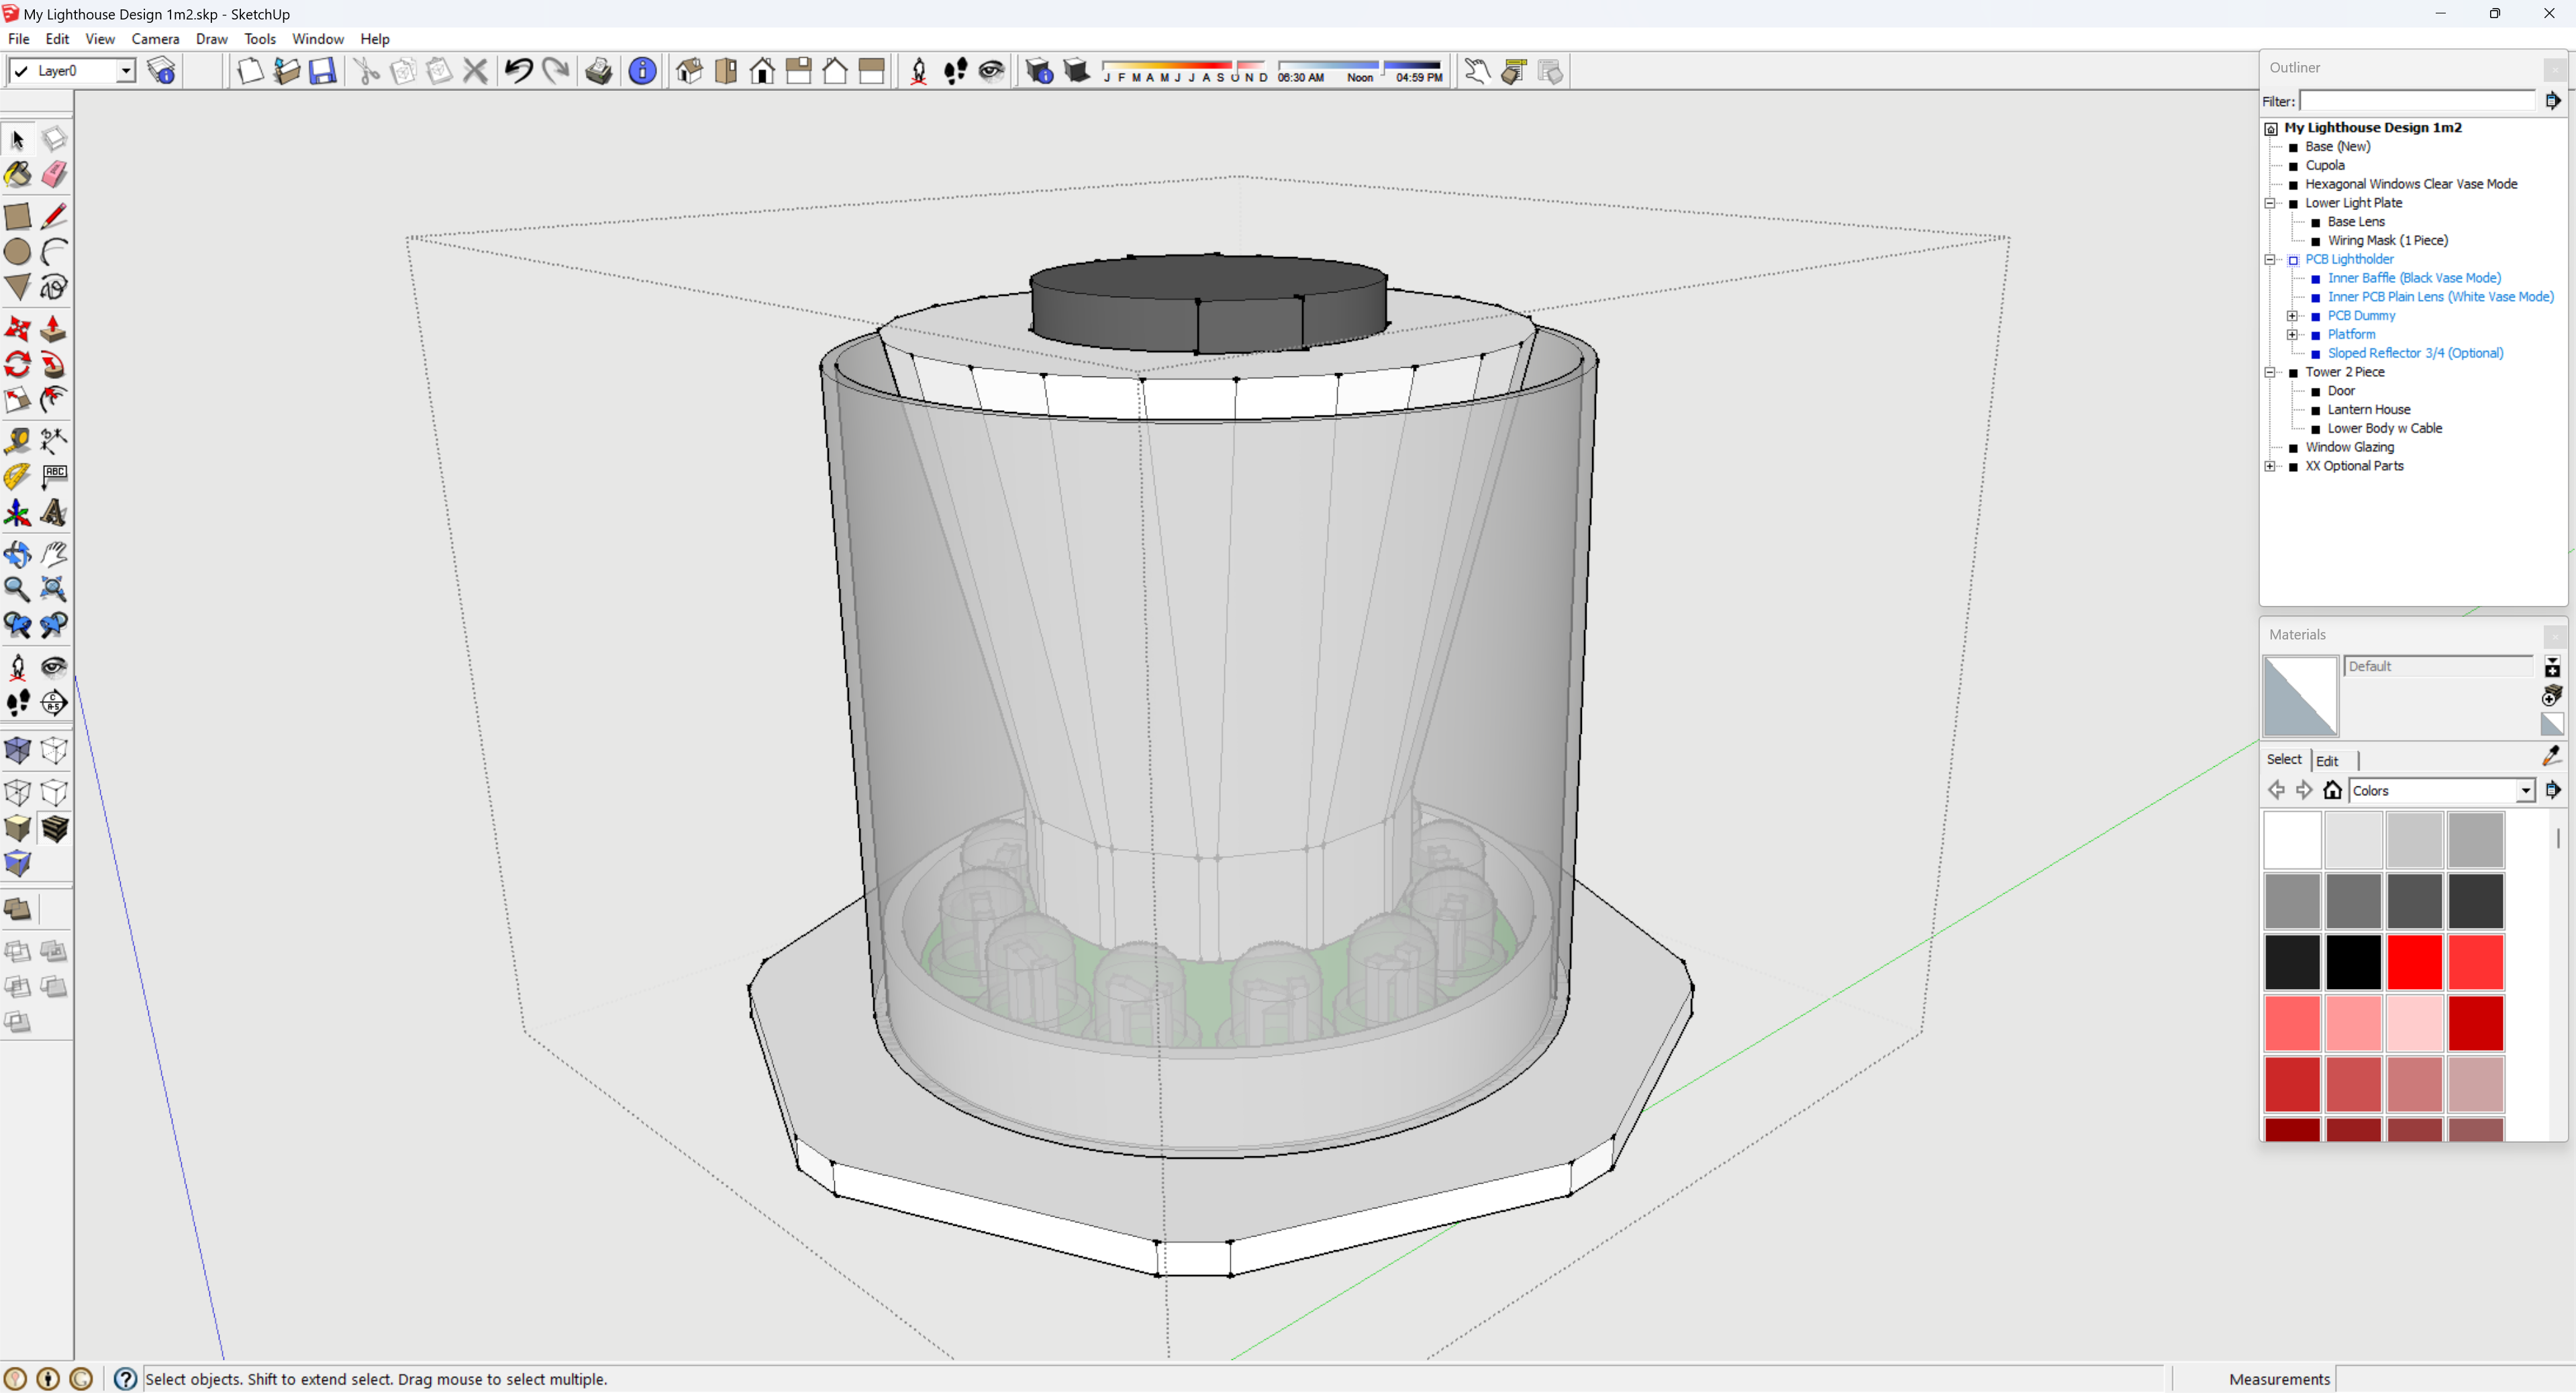Image resolution: width=2576 pixels, height=1393 pixels.
Task: Toggle visibility square of PCB Lightholder
Action: pos(2294,260)
